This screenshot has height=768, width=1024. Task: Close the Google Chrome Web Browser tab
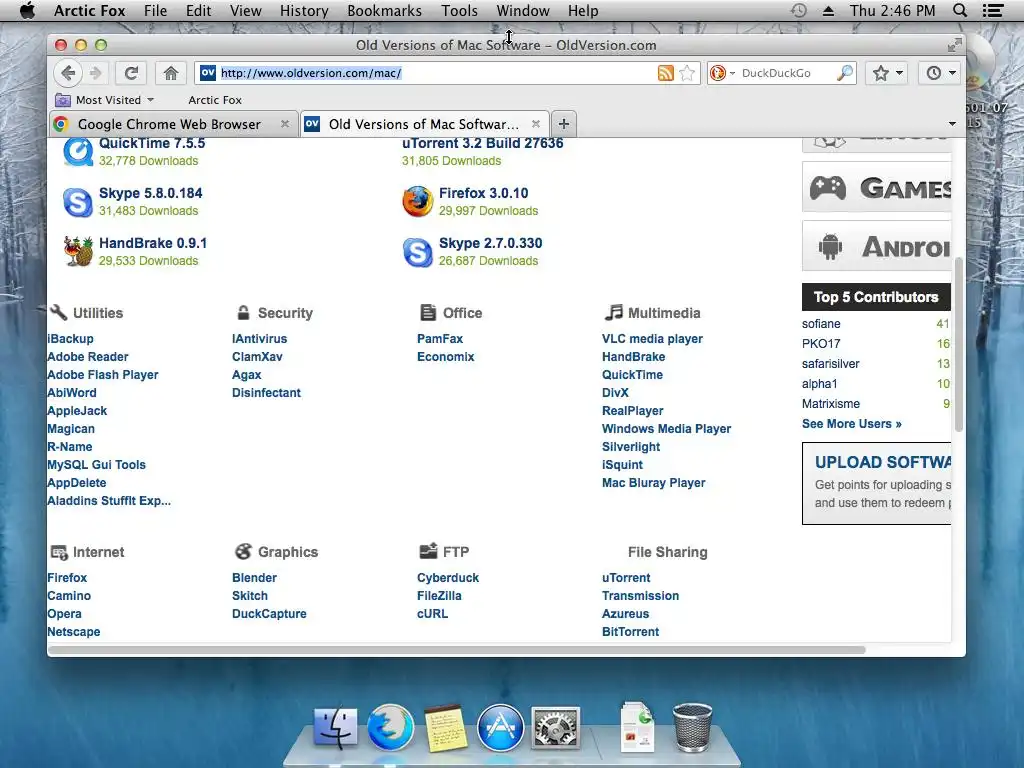pos(285,123)
